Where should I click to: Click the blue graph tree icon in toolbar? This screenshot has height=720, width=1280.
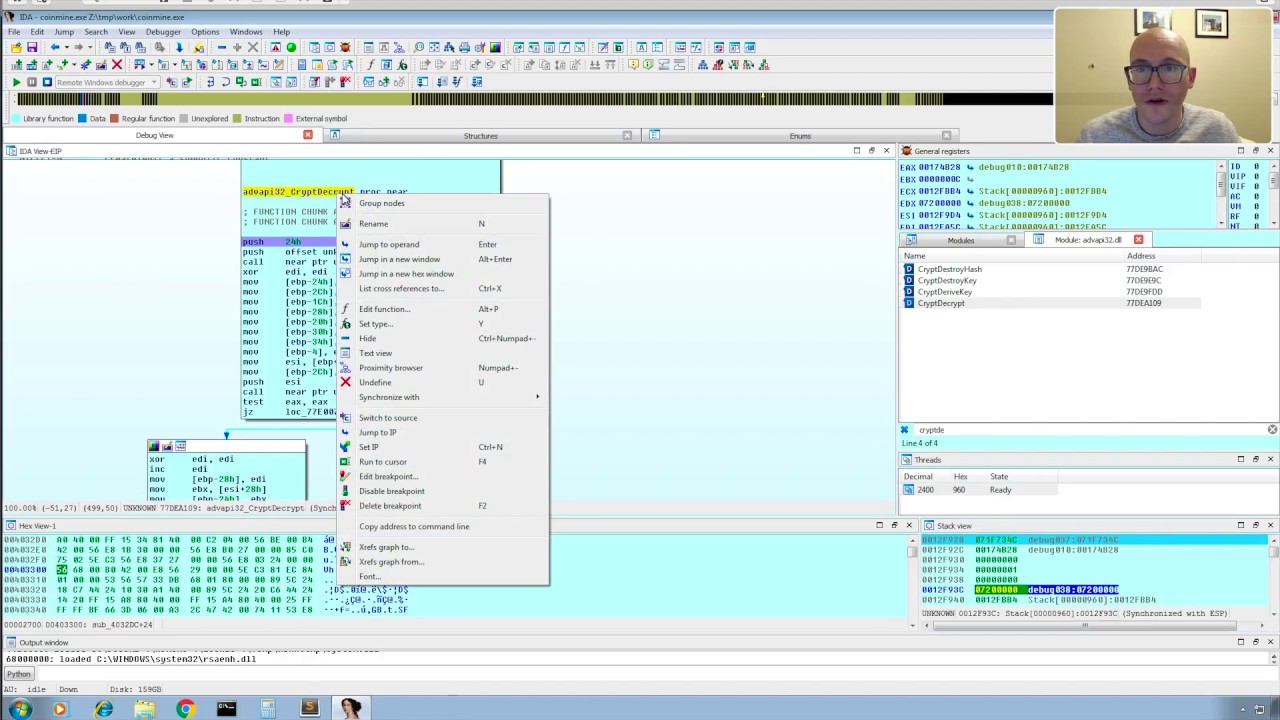[x=703, y=65]
